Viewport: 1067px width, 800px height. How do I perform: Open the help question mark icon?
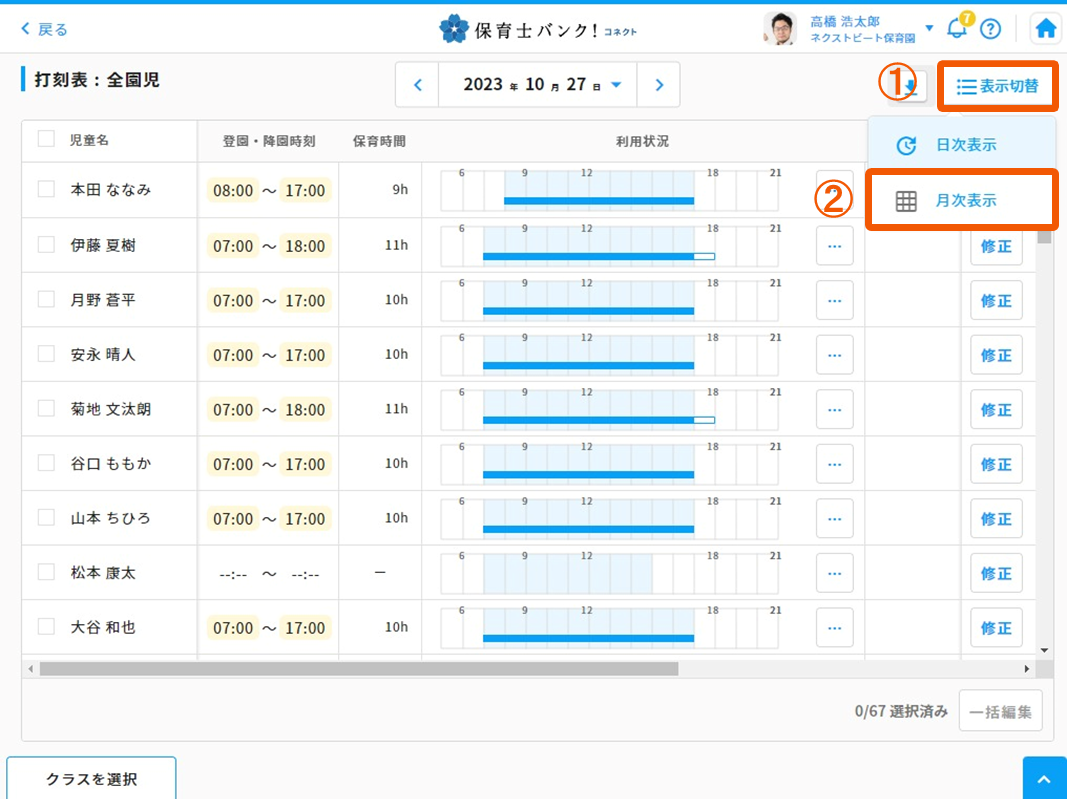click(990, 28)
